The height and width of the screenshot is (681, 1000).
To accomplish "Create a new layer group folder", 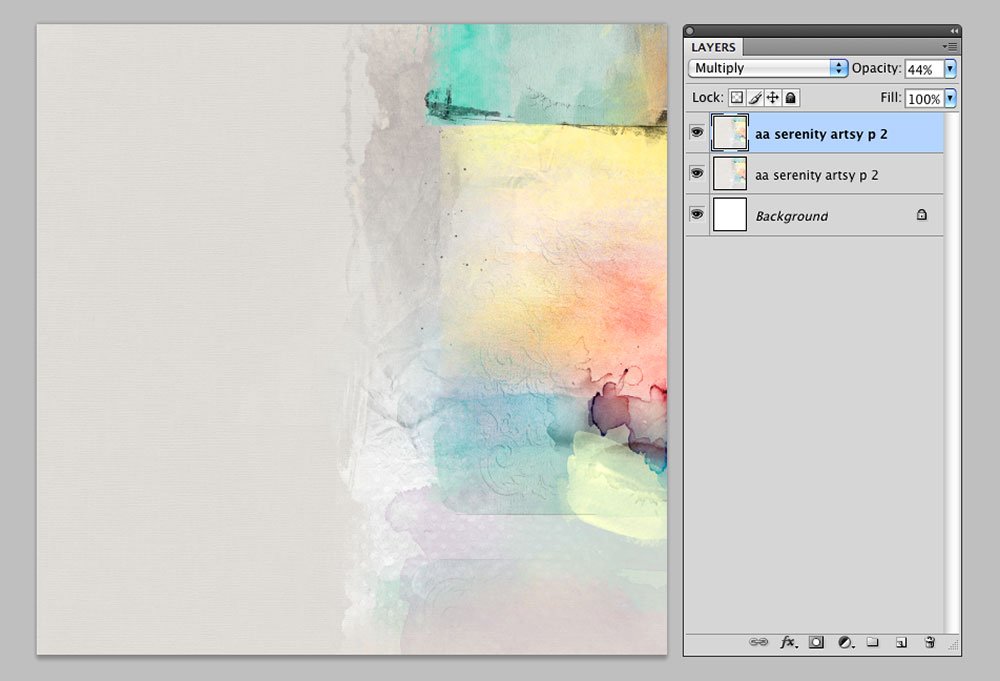I will (x=872, y=642).
